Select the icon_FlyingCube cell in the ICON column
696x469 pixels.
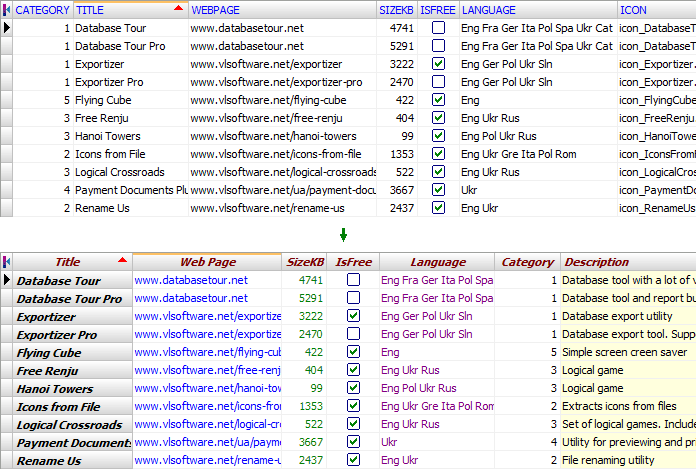(x=656, y=100)
